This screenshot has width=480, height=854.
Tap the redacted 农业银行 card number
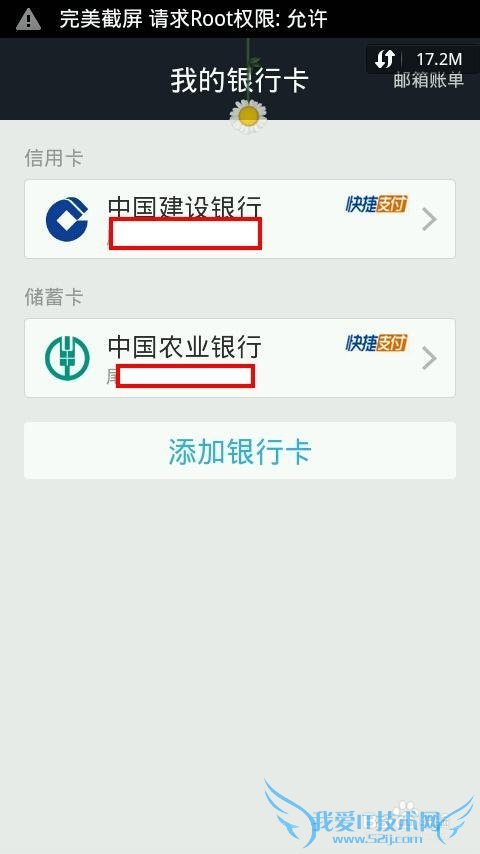click(185, 376)
